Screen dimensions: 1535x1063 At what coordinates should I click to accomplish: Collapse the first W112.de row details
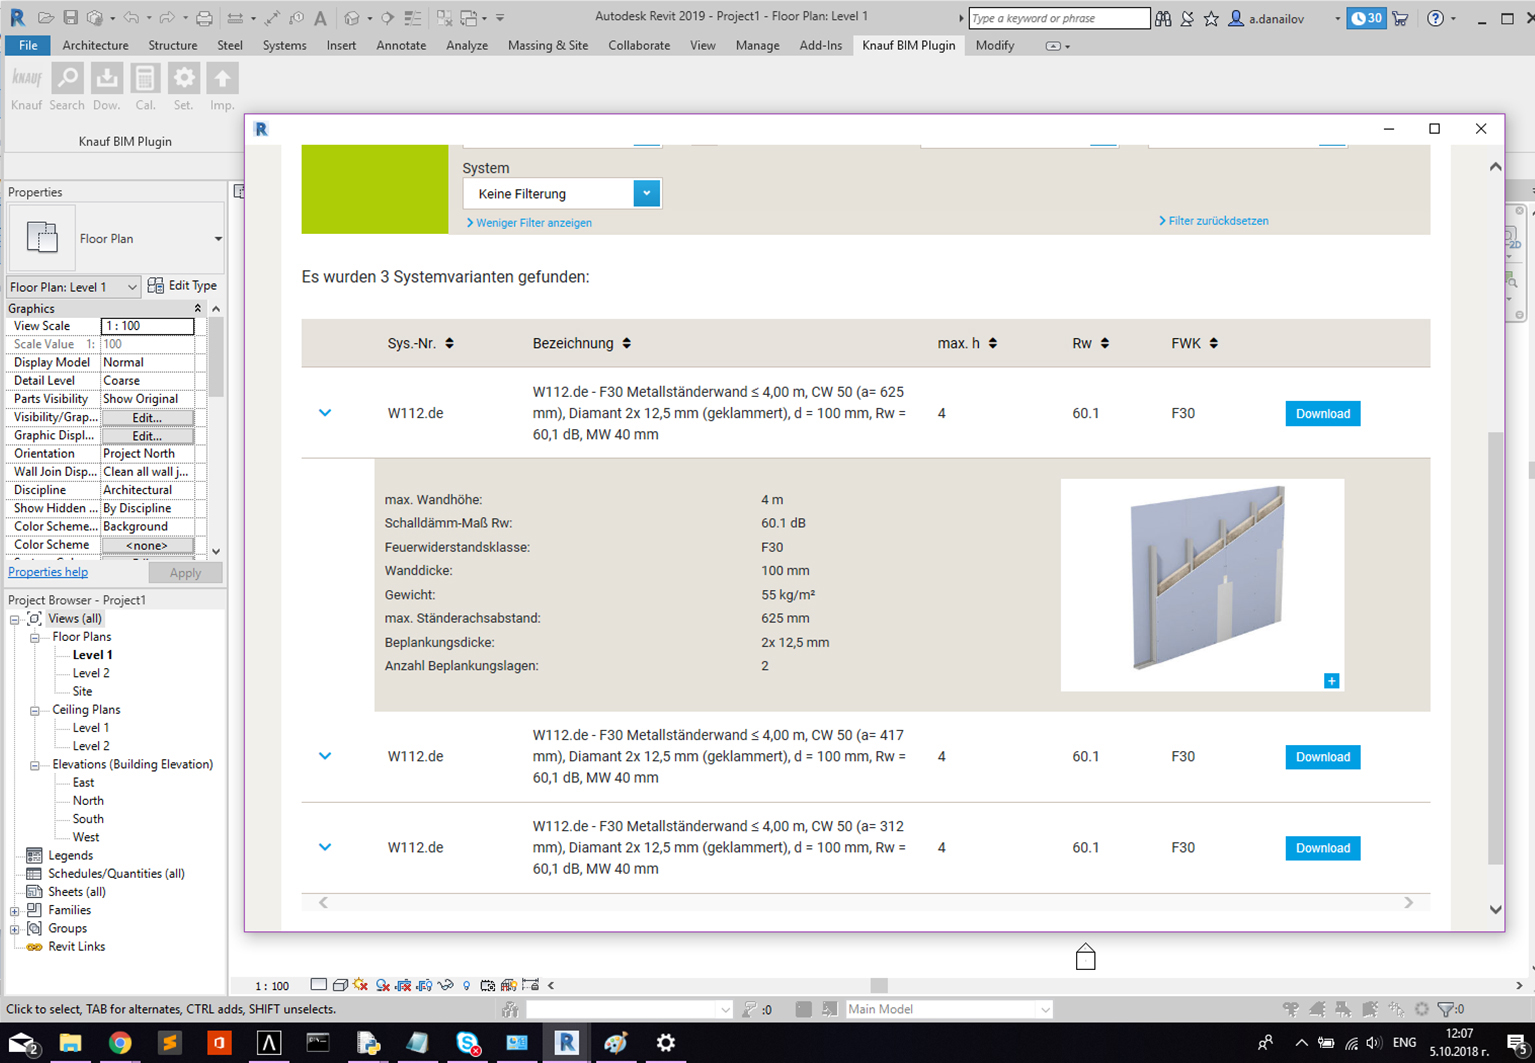[x=325, y=413]
